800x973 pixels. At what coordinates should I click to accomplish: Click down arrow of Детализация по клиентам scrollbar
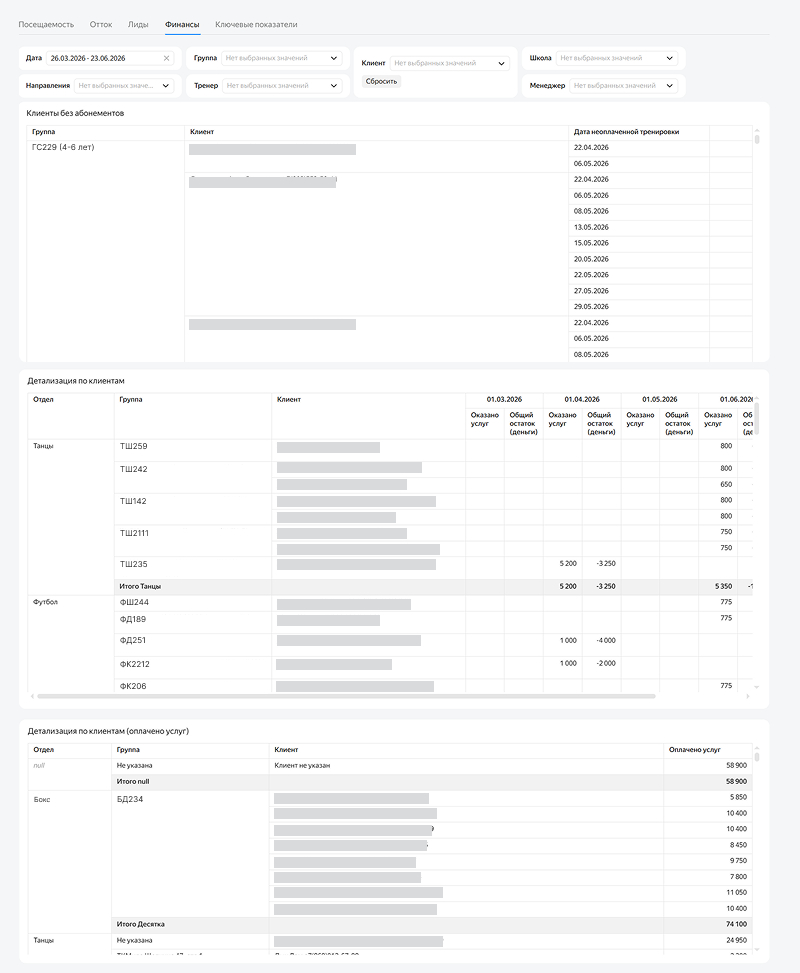(757, 687)
